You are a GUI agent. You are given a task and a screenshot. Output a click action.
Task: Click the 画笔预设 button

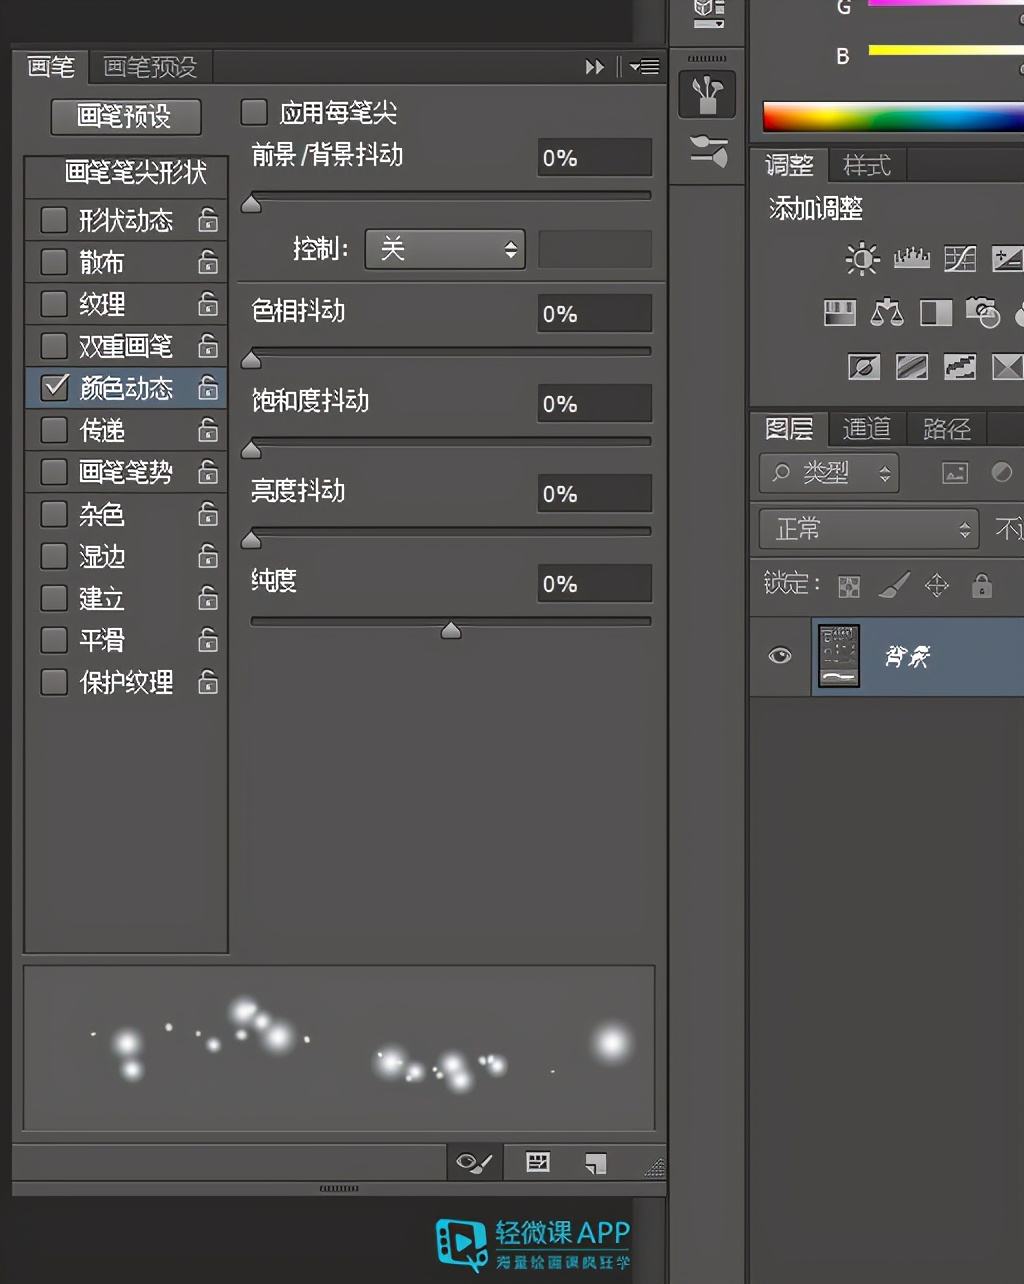125,117
